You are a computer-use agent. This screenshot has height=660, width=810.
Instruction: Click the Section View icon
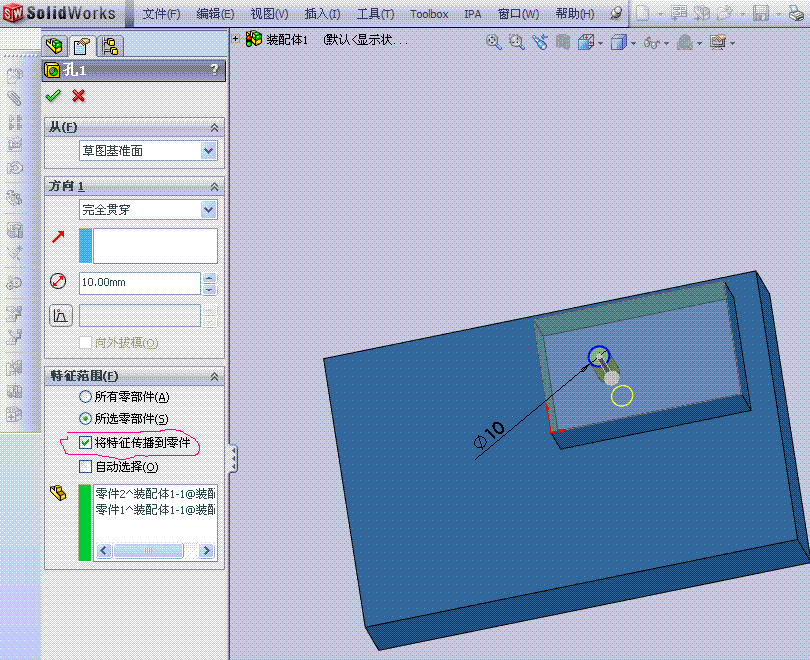click(x=563, y=42)
